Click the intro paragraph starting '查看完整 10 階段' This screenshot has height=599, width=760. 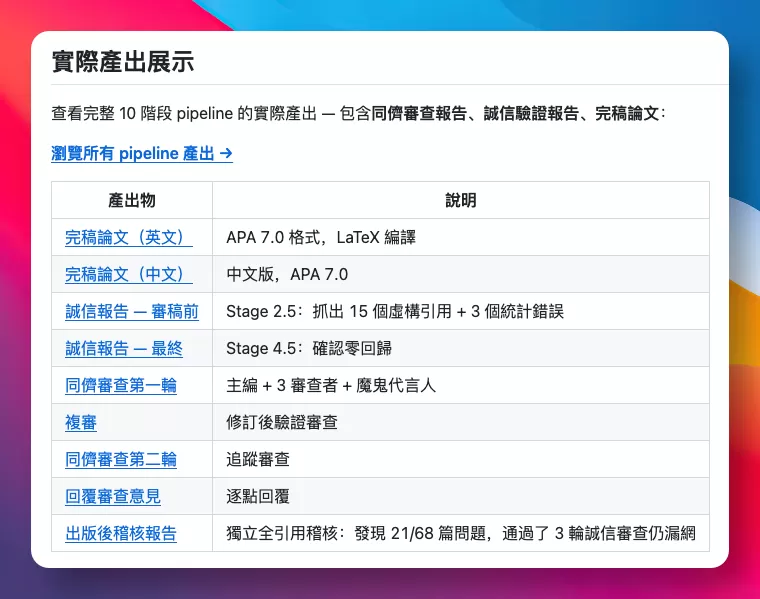(359, 113)
